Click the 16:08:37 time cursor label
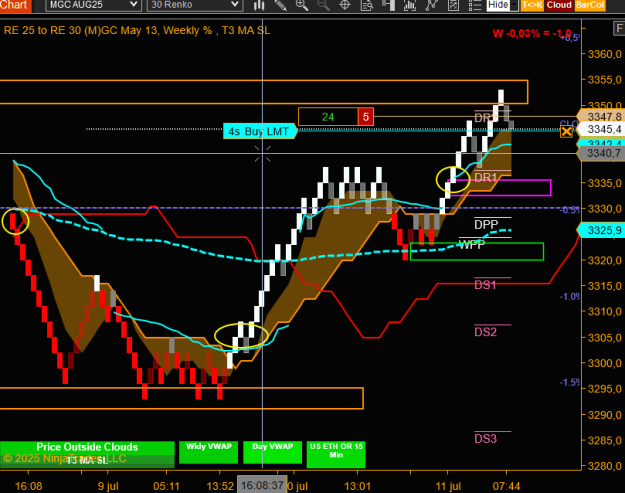The image size is (625, 493). pyautogui.click(x=262, y=485)
